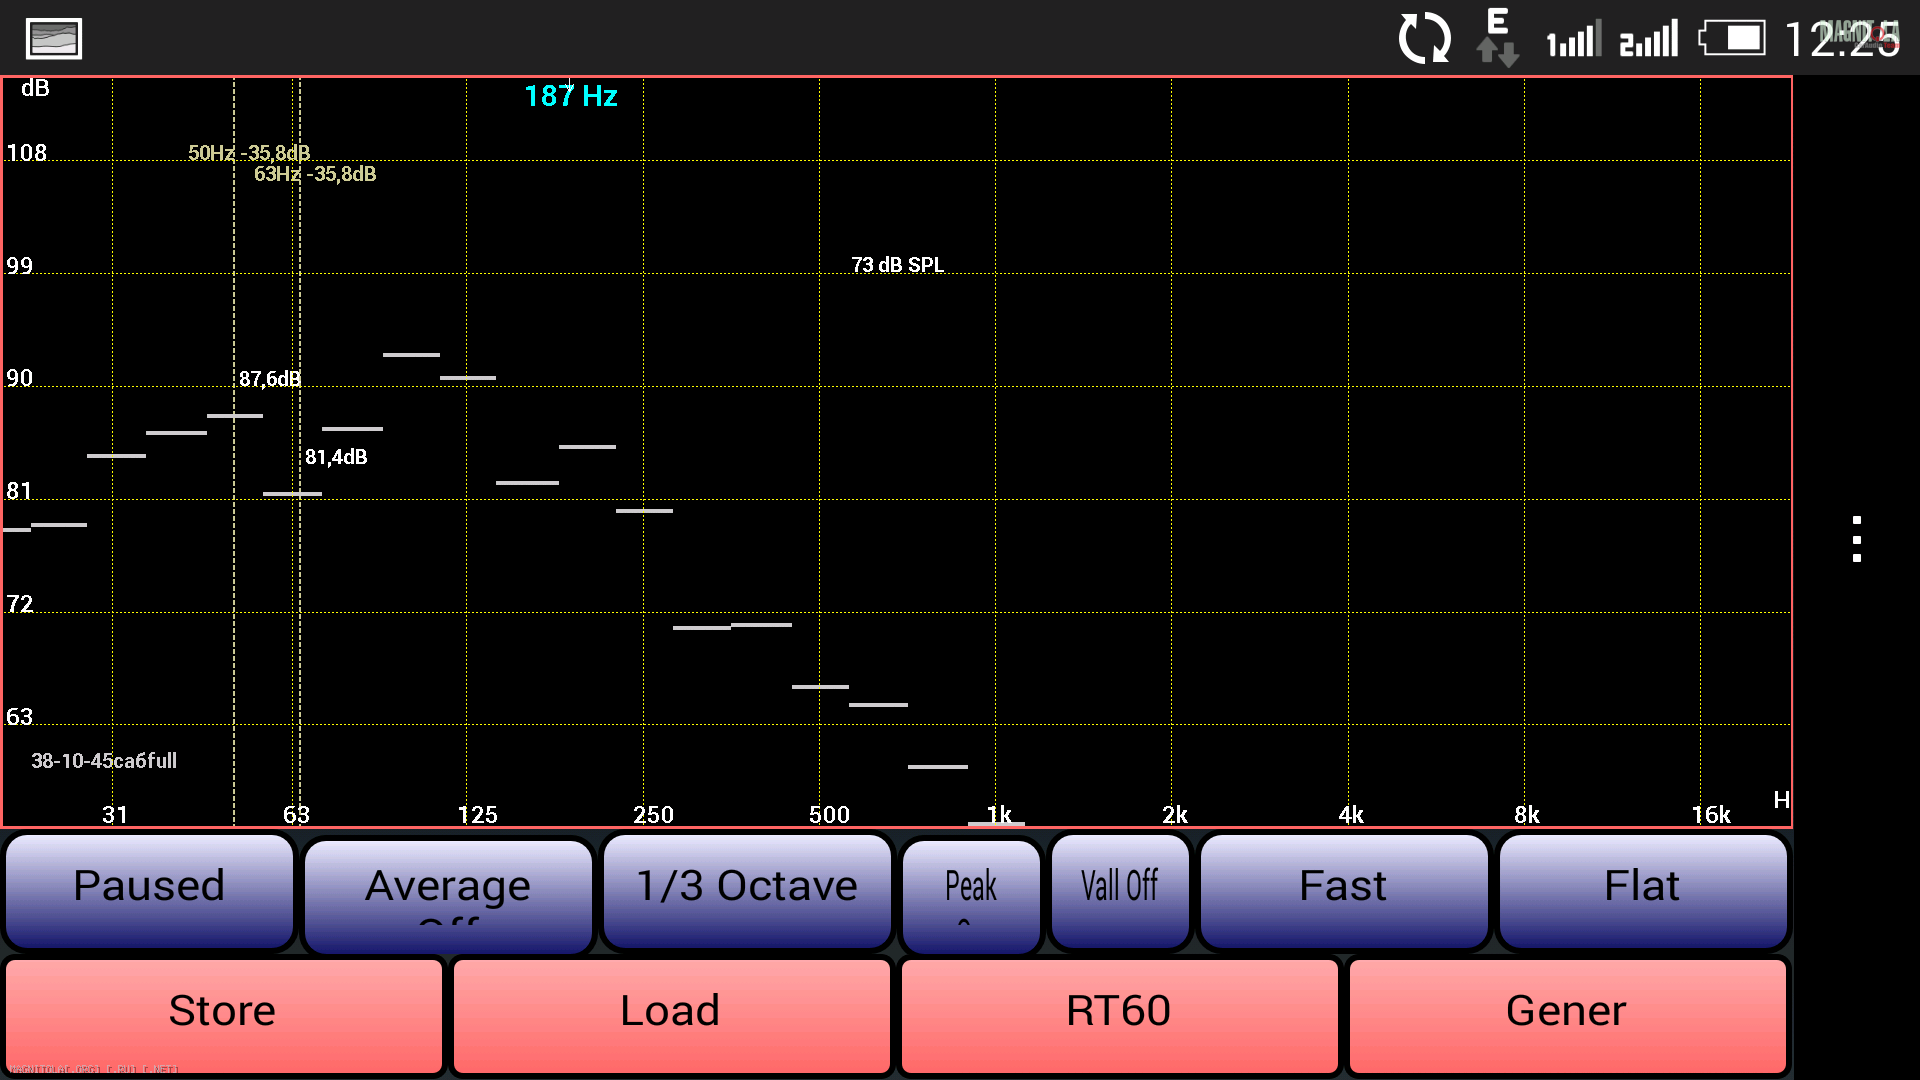Image resolution: width=1920 pixels, height=1080 pixels.
Task: Click the 8k frequency axis label
Action: (1527, 815)
